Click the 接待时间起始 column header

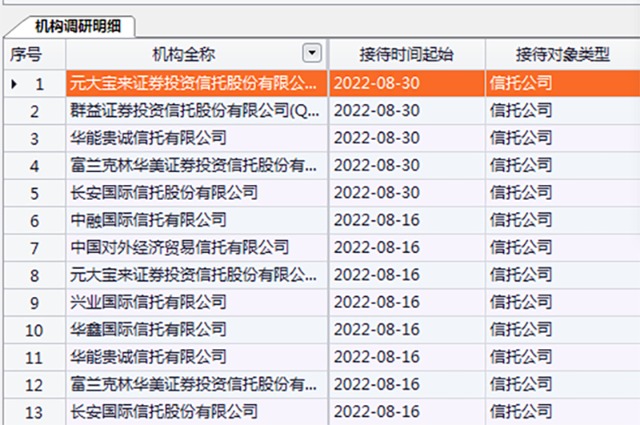(407, 54)
